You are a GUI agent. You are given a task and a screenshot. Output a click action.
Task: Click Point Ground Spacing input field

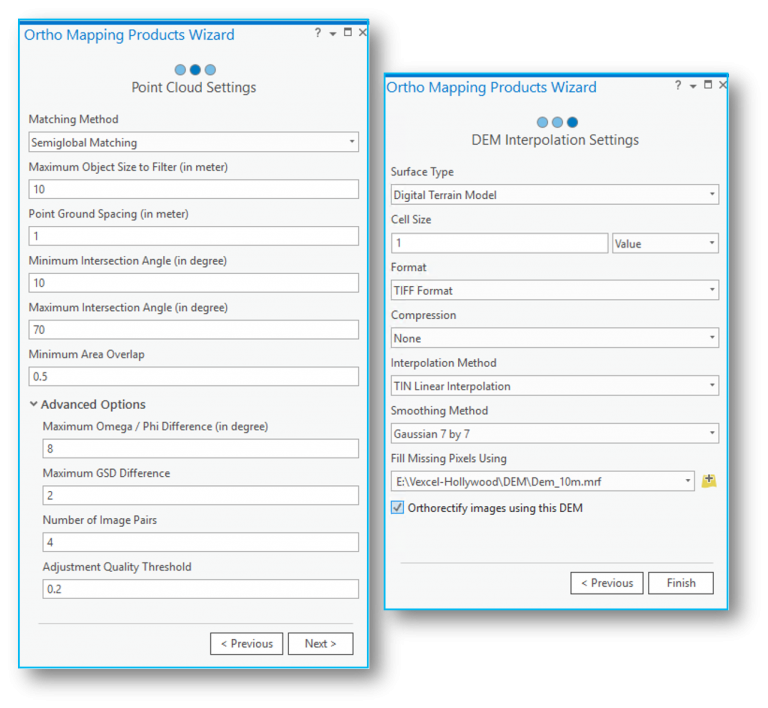click(193, 236)
